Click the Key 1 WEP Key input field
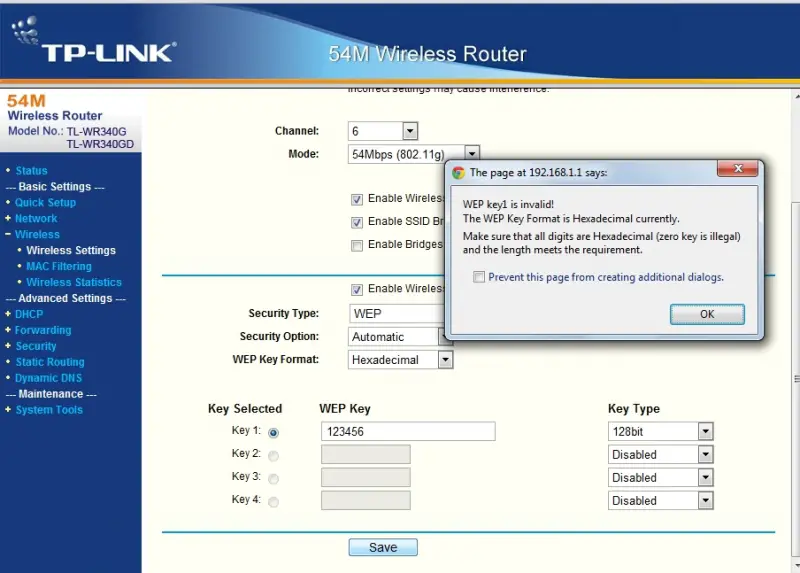Image resolution: width=800 pixels, height=573 pixels. pos(408,432)
